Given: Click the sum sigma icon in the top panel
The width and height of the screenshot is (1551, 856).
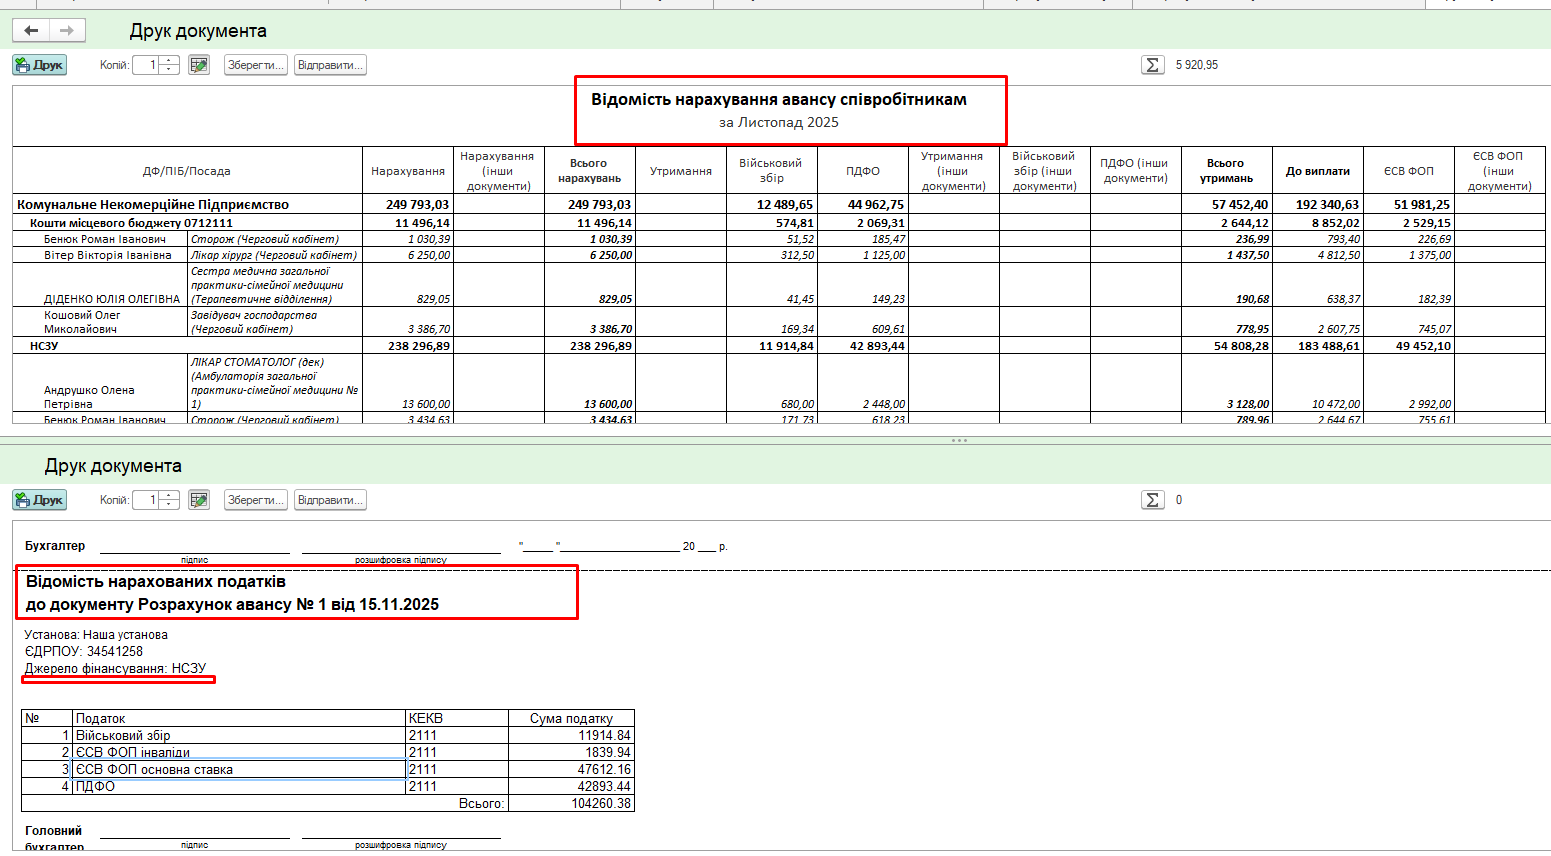Looking at the screenshot, I should [1152, 65].
